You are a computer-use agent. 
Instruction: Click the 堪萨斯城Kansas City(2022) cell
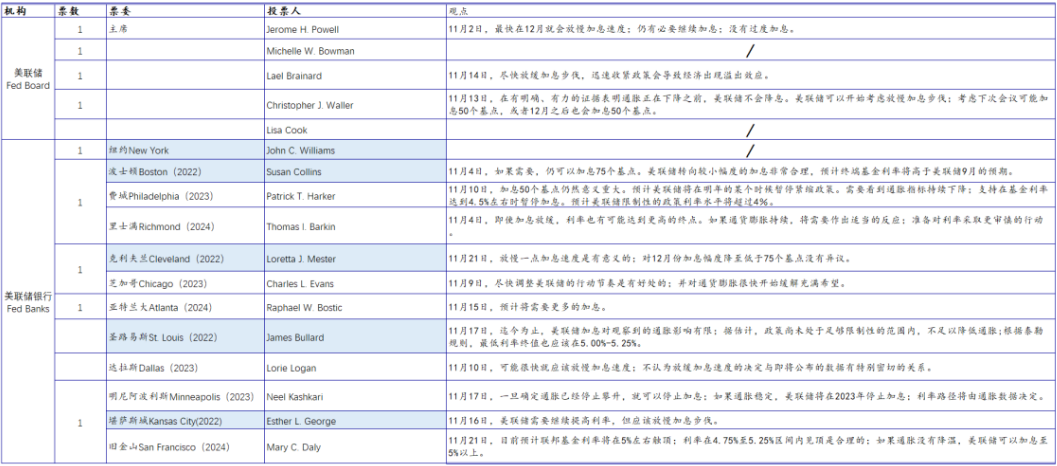click(x=185, y=421)
